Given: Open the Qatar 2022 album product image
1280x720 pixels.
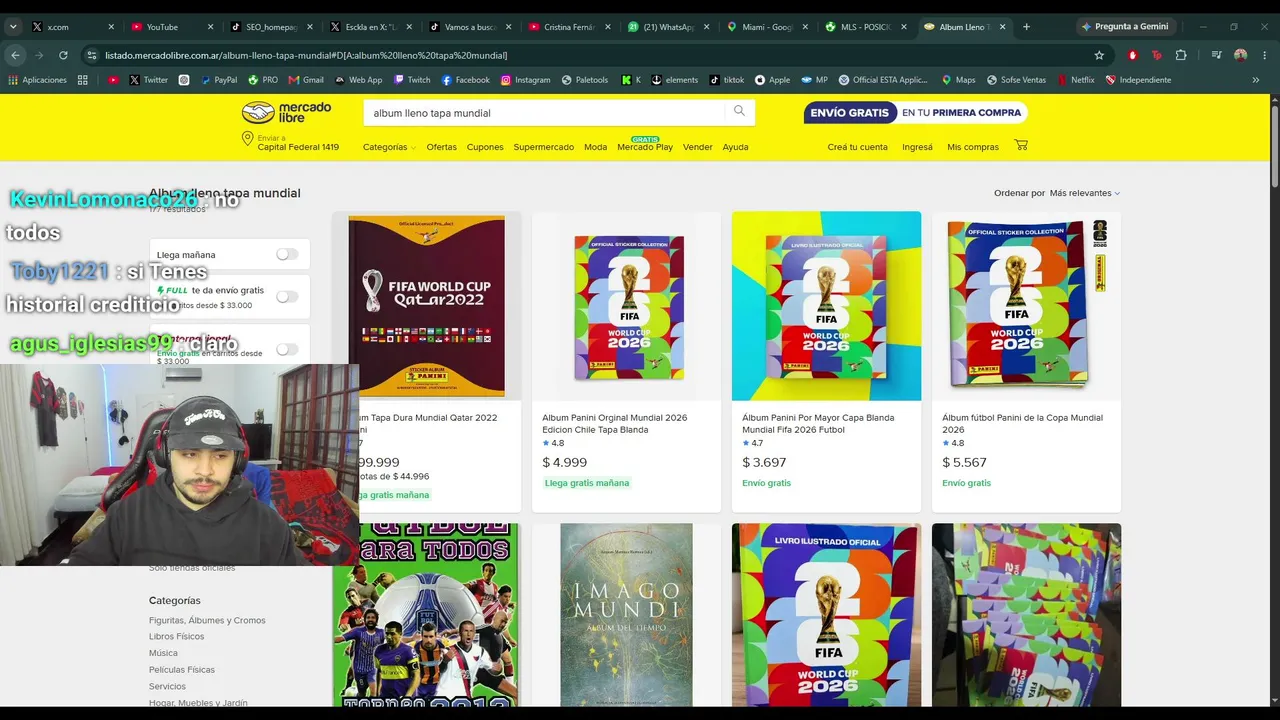Looking at the screenshot, I should [426, 306].
